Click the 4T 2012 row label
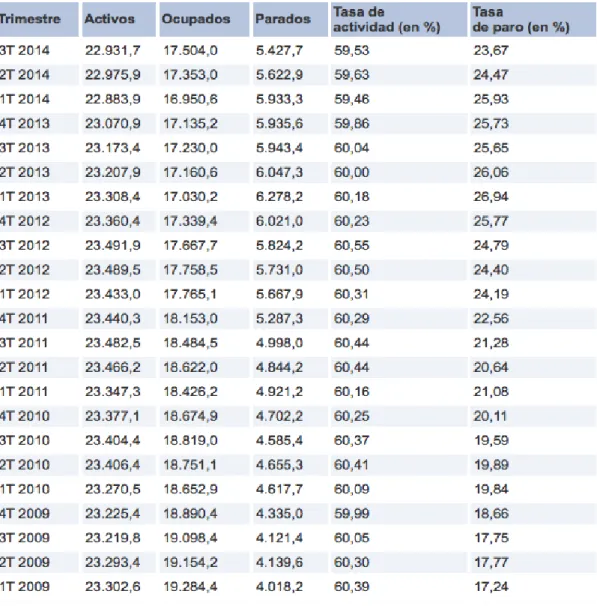This screenshot has height=606, width=597. pos(25,221)
